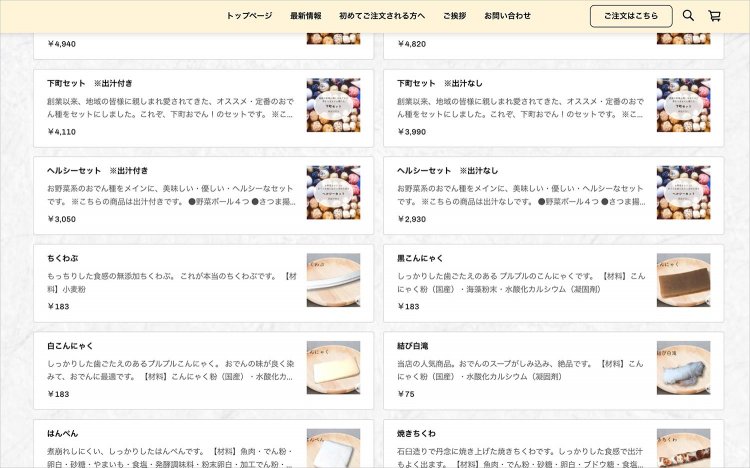Open the ちくわぶ product title
The height and width of the screenshot is (468, 750).
tap(63, 258)
